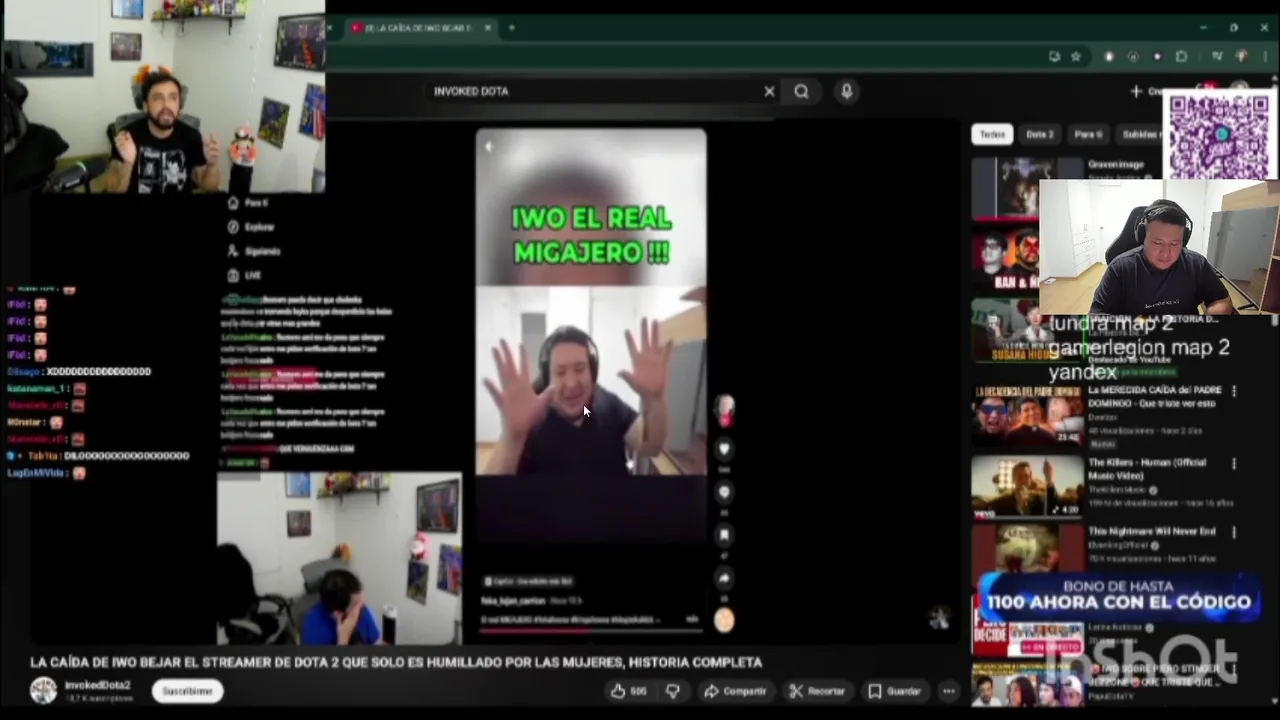This screenshot has height=720, width=1280.
Task: Bookmark page with the star icon
Action: coord(1076,57)
